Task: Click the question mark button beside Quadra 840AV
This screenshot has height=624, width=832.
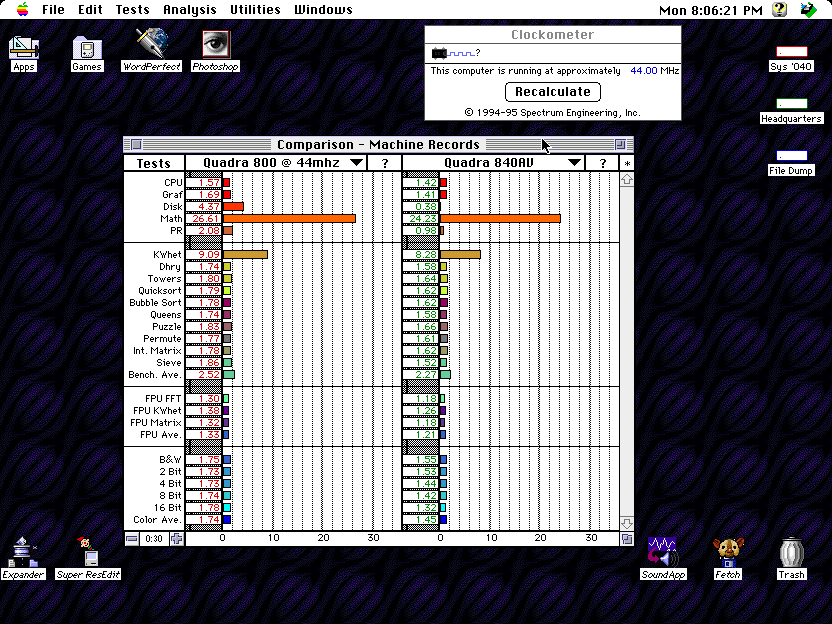Action: tap(602, 163)
